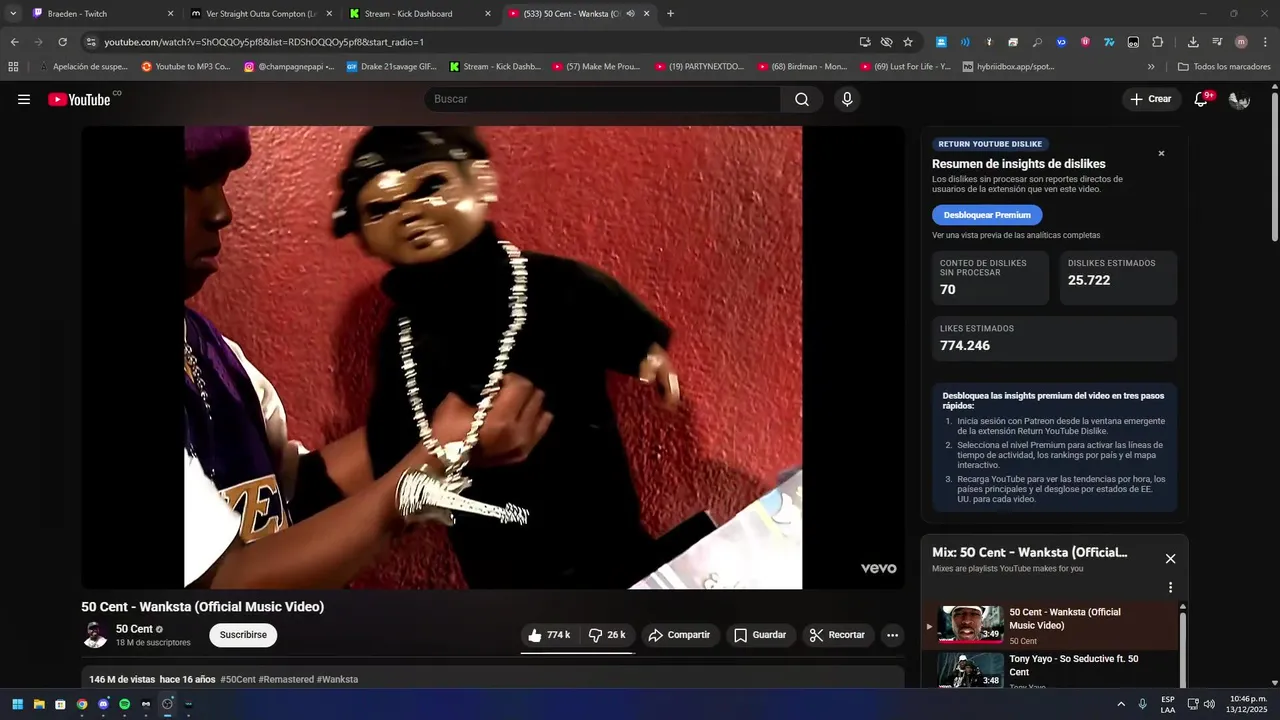Screen dimensions: 1280x720
Task: Open the Chrome three-dot menu
Action: (1266, 42)
